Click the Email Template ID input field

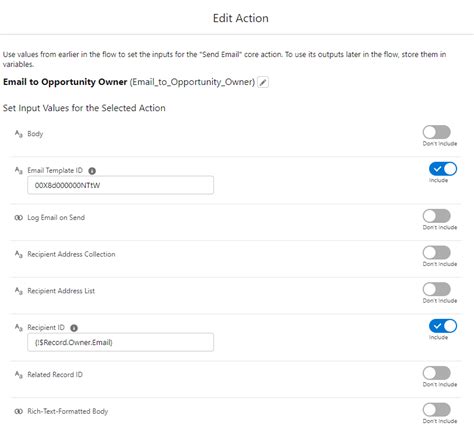coord(120,185)
